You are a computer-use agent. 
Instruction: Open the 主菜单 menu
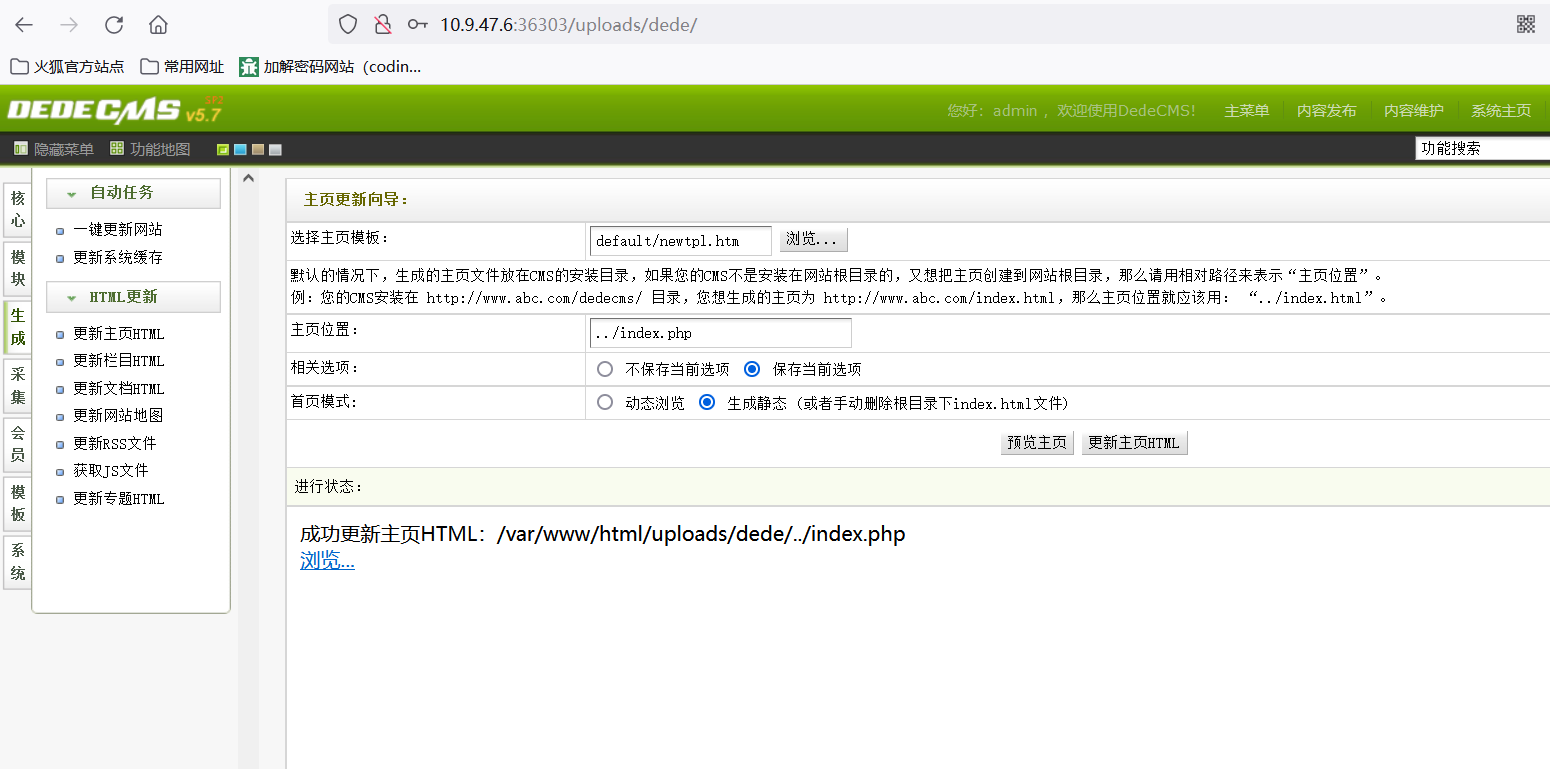(x=1246, y=111)
